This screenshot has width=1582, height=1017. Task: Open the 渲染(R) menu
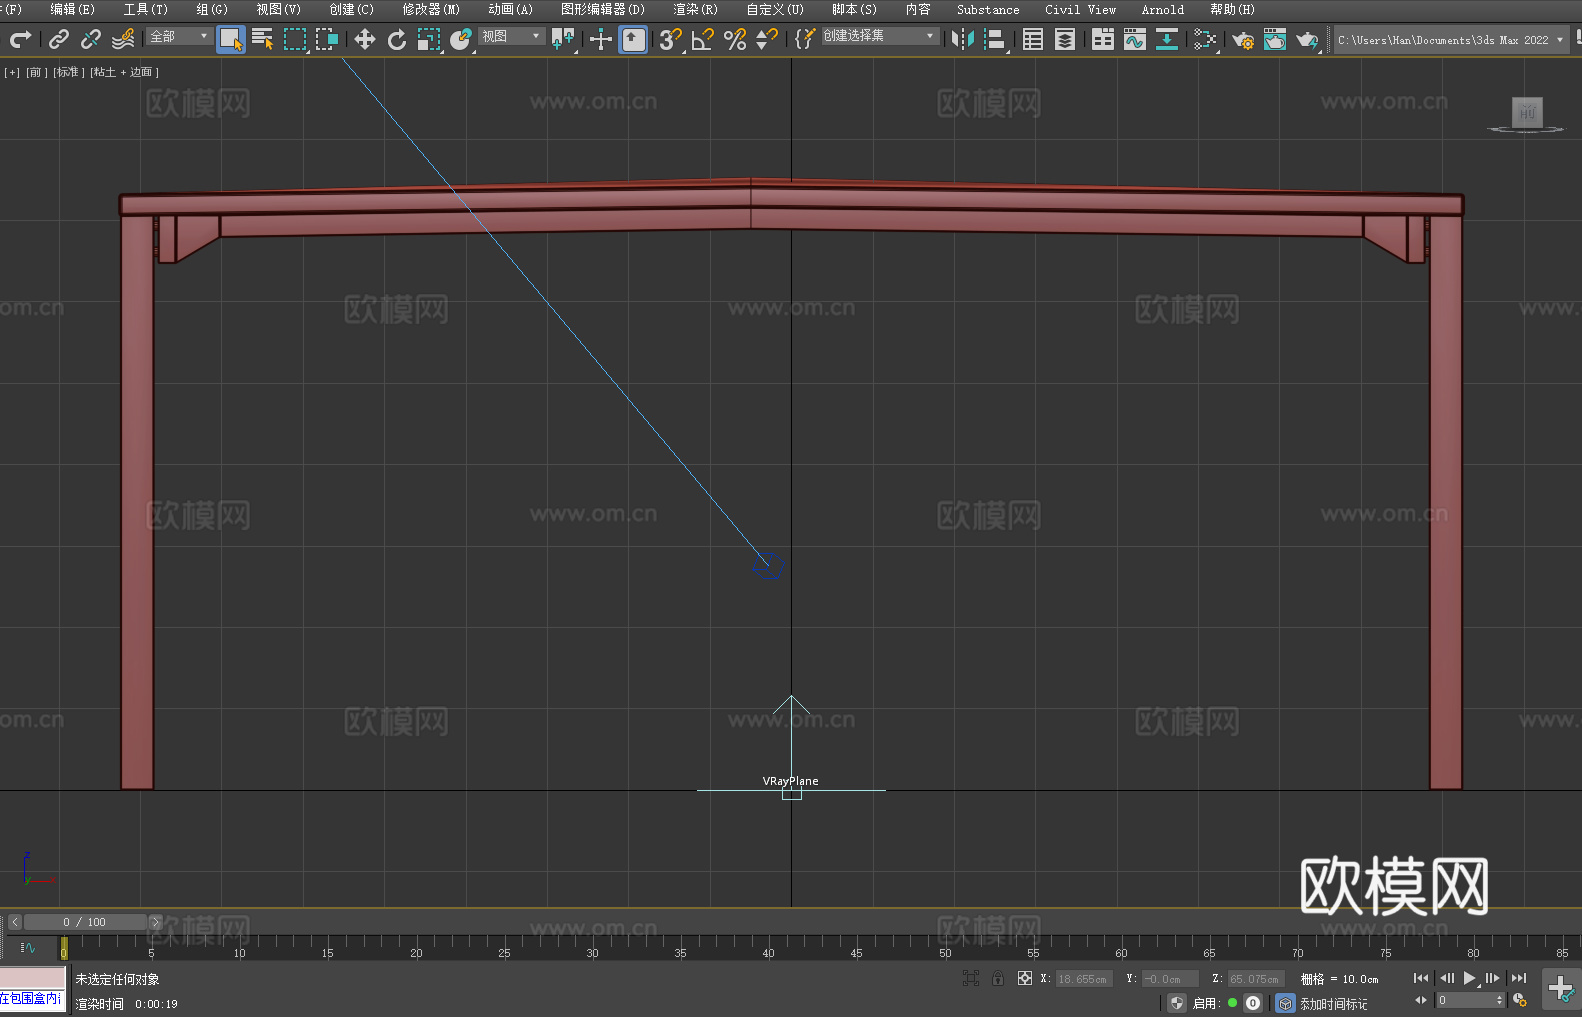(x=695, y=9)
